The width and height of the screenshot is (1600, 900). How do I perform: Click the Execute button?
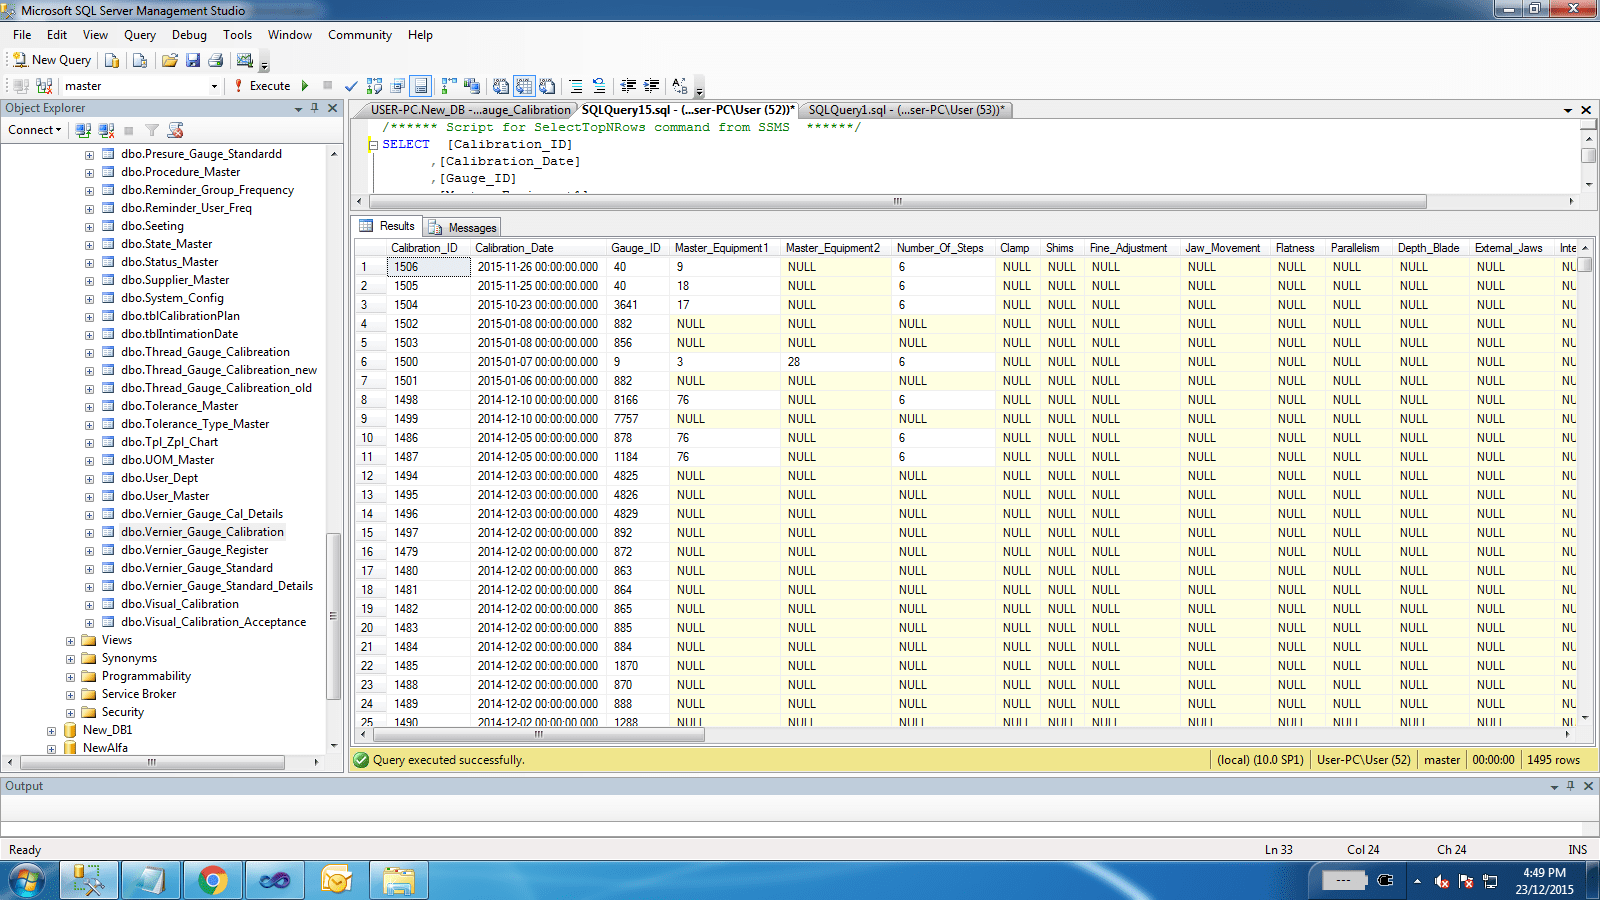(x=264, y=85)
